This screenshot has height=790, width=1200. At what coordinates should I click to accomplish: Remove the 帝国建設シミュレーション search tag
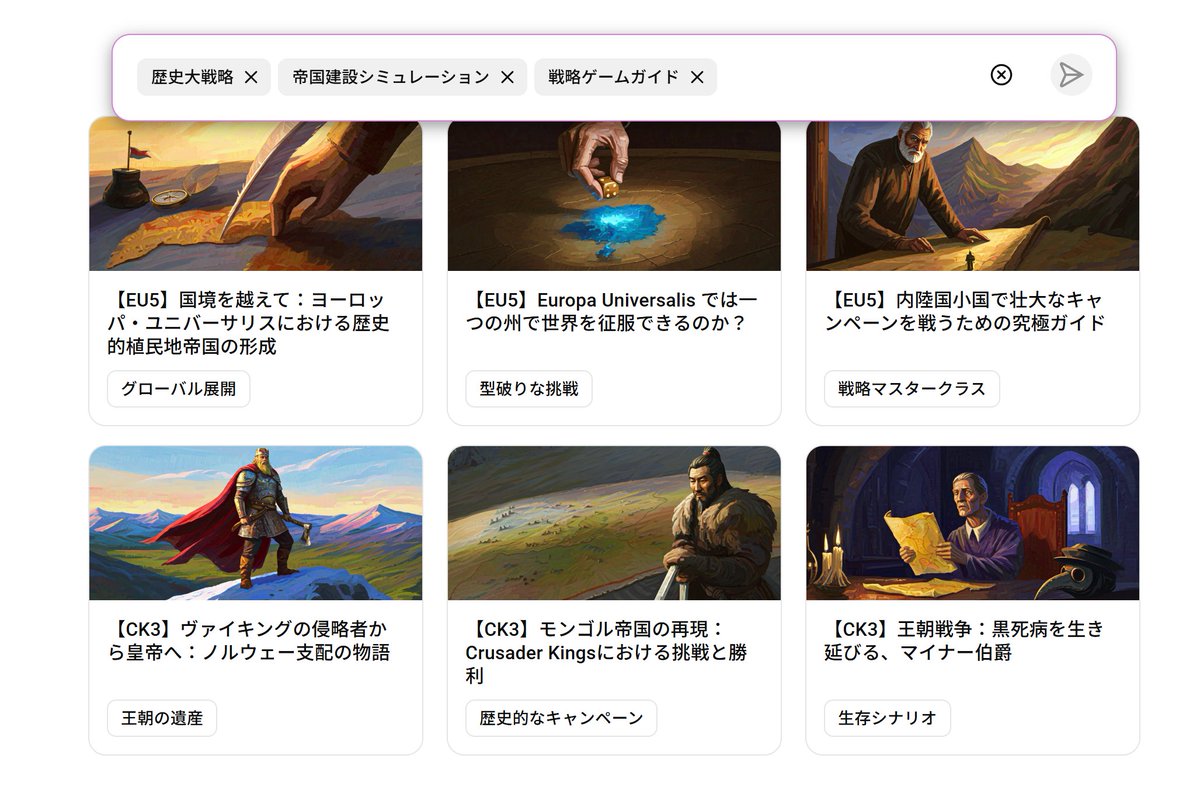507,77
